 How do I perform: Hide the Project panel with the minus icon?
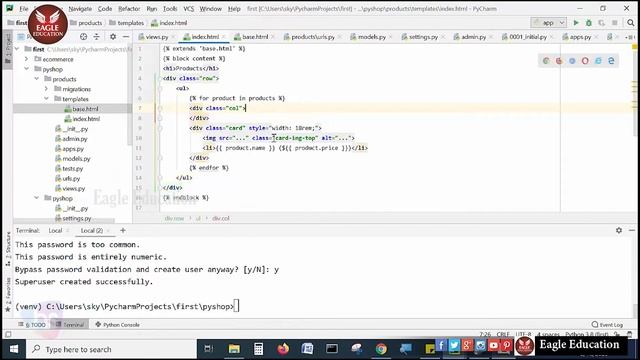[126, 37]
